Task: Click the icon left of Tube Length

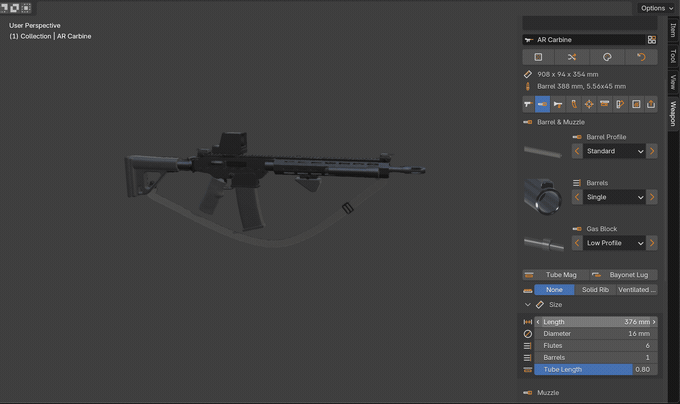Action: coord(528,370)
